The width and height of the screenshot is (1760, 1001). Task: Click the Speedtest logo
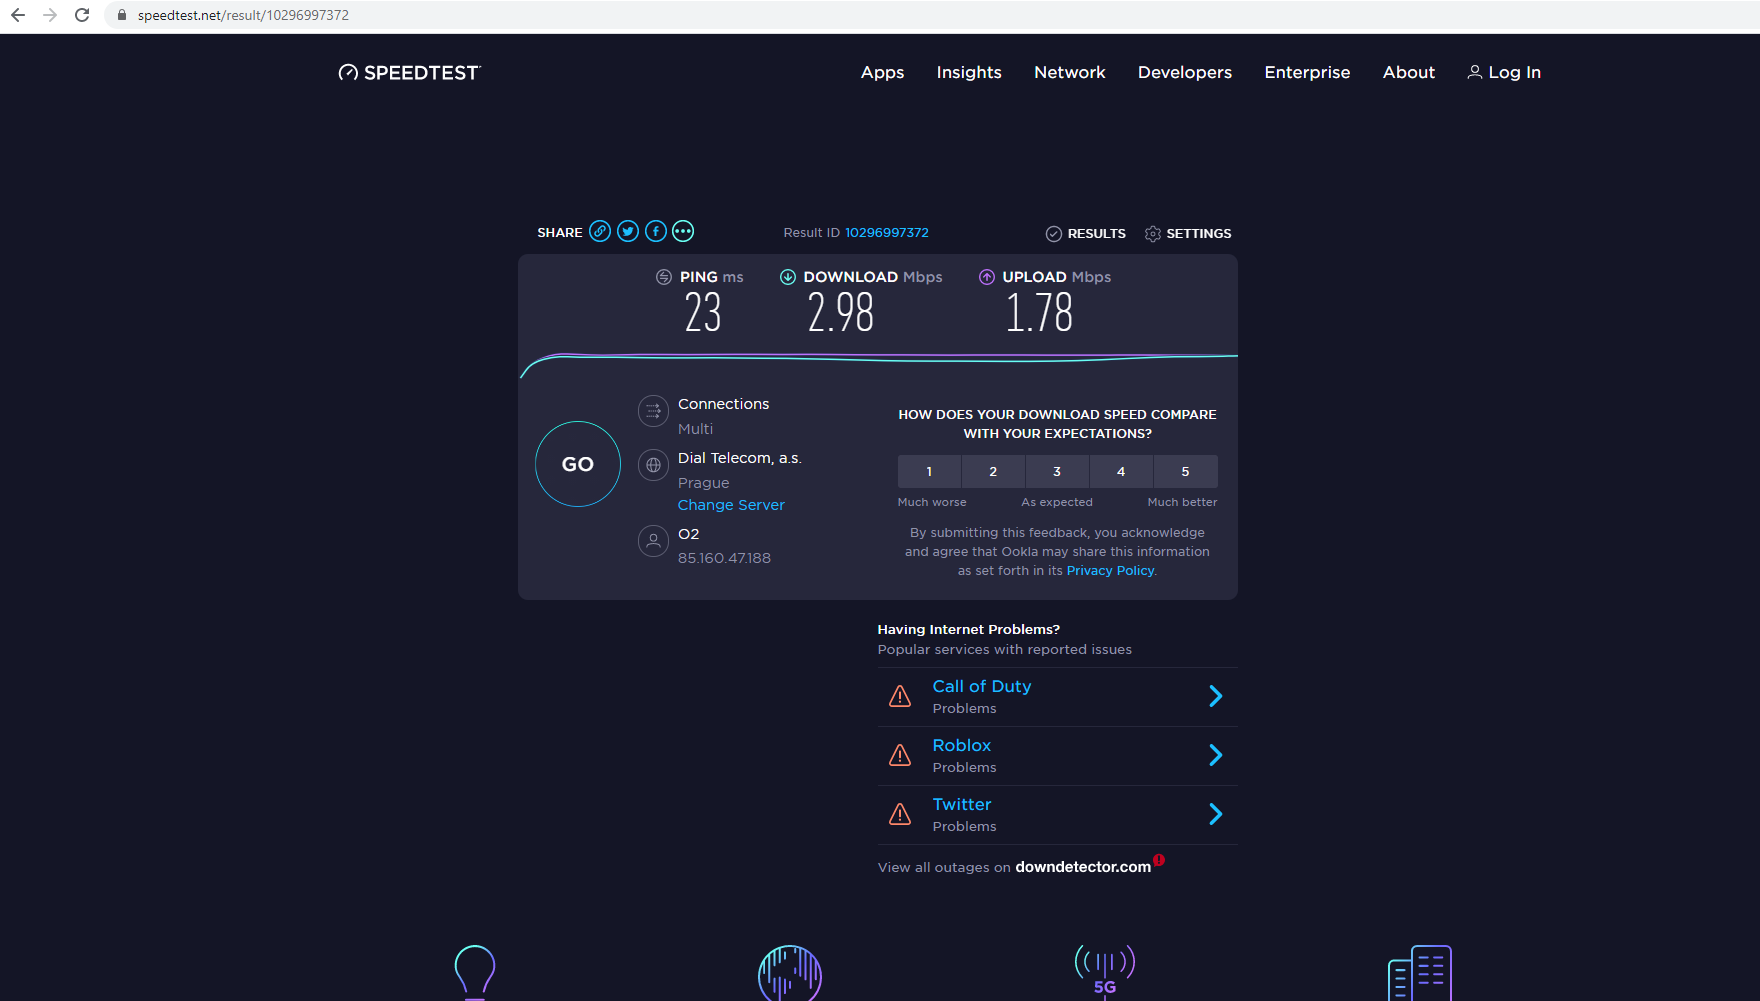coord(410,73)
